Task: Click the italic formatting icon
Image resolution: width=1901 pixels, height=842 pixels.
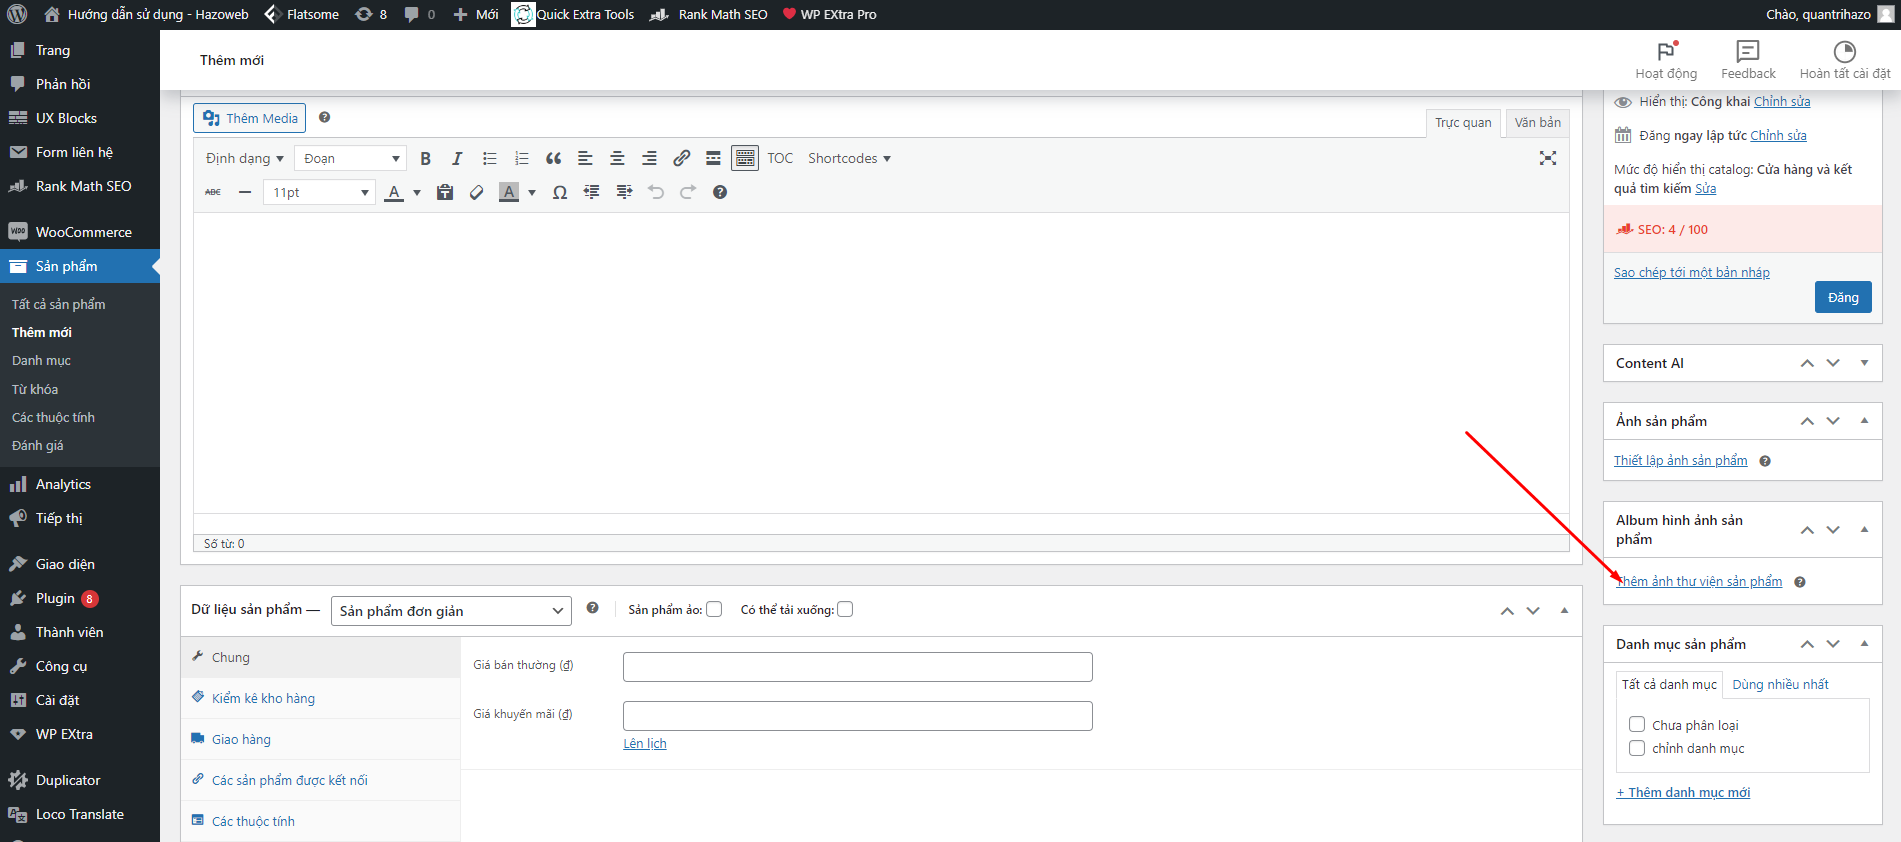Action: (457, 158)
